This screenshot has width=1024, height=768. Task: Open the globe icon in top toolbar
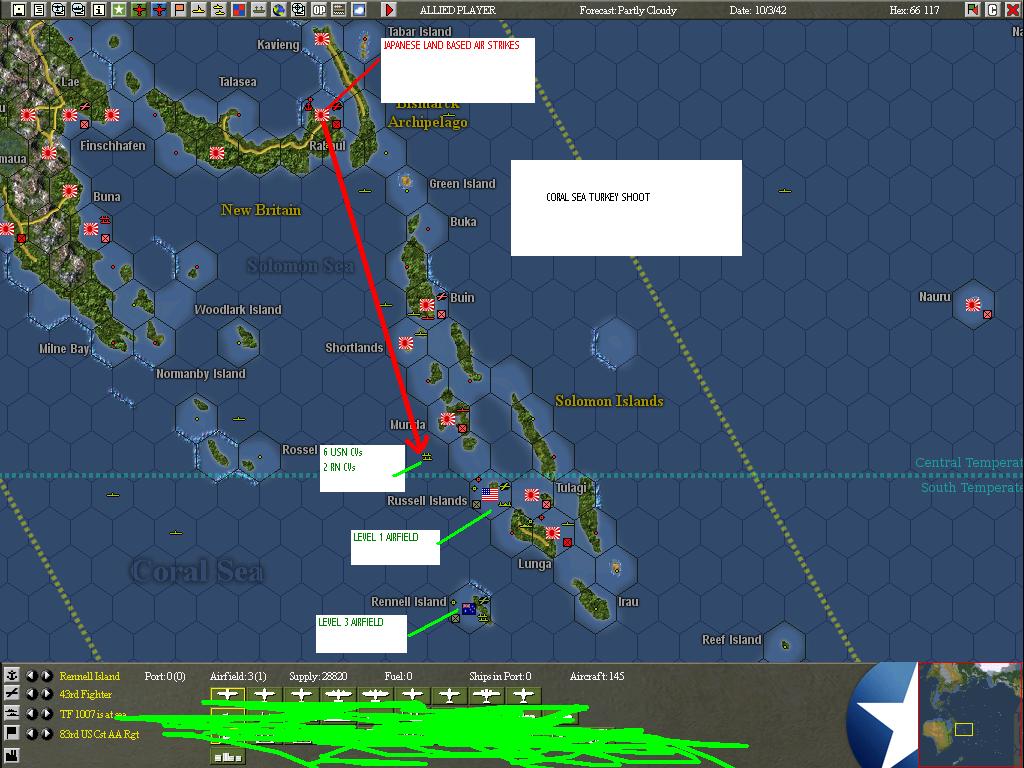coord(279,9)
